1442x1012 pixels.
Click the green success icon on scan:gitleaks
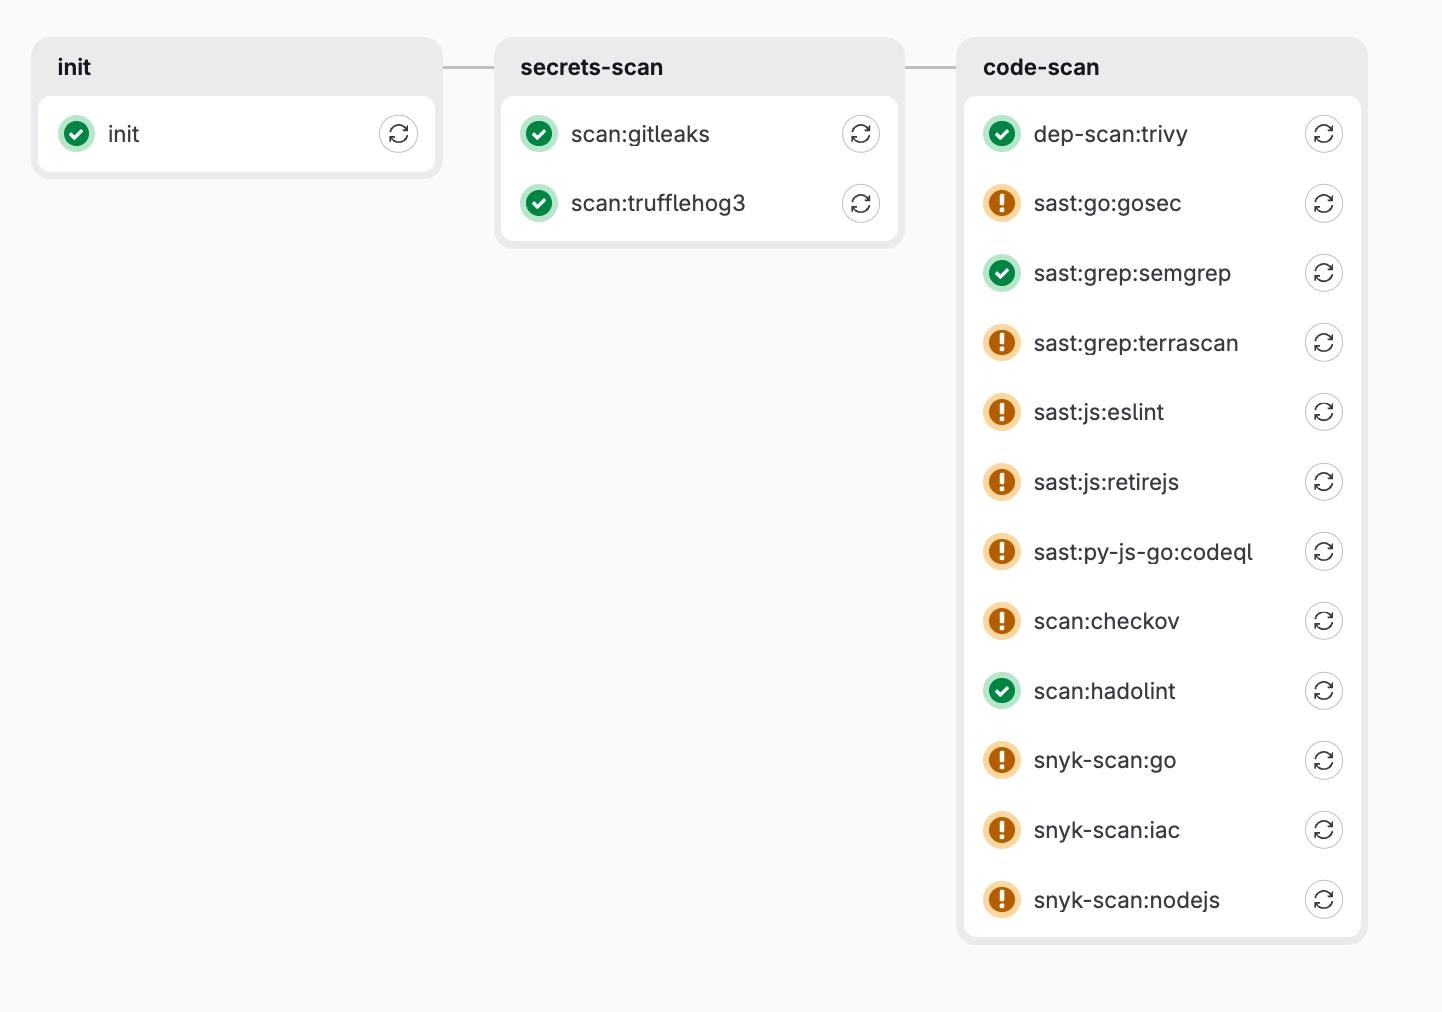coord(539,133)
